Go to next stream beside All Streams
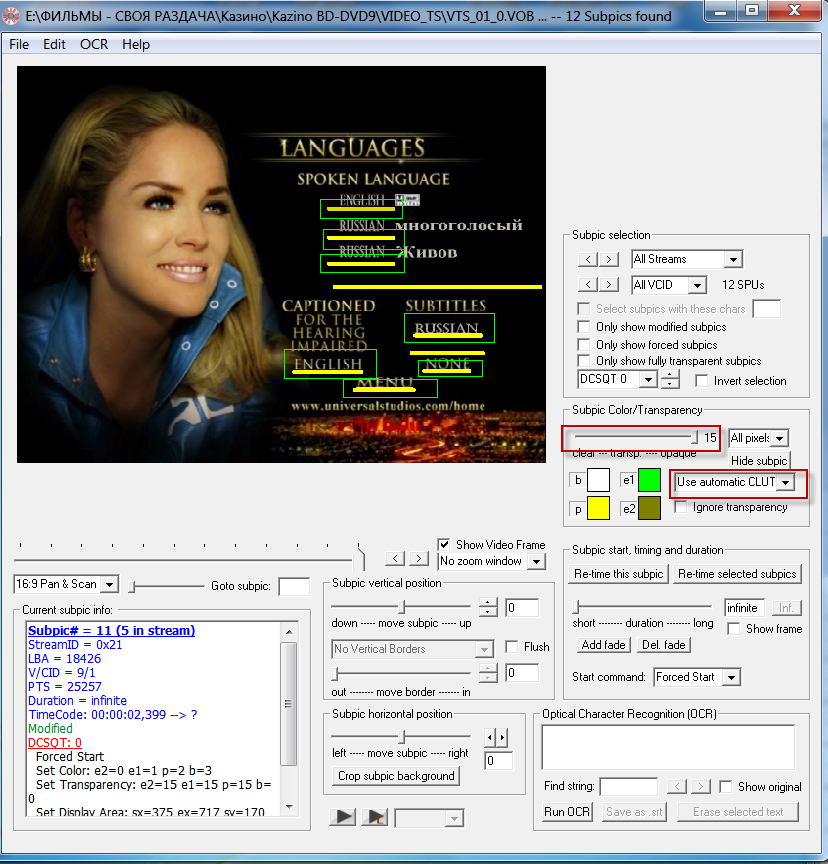This screenshot has height=864, width=828. (x=608, y=259)
